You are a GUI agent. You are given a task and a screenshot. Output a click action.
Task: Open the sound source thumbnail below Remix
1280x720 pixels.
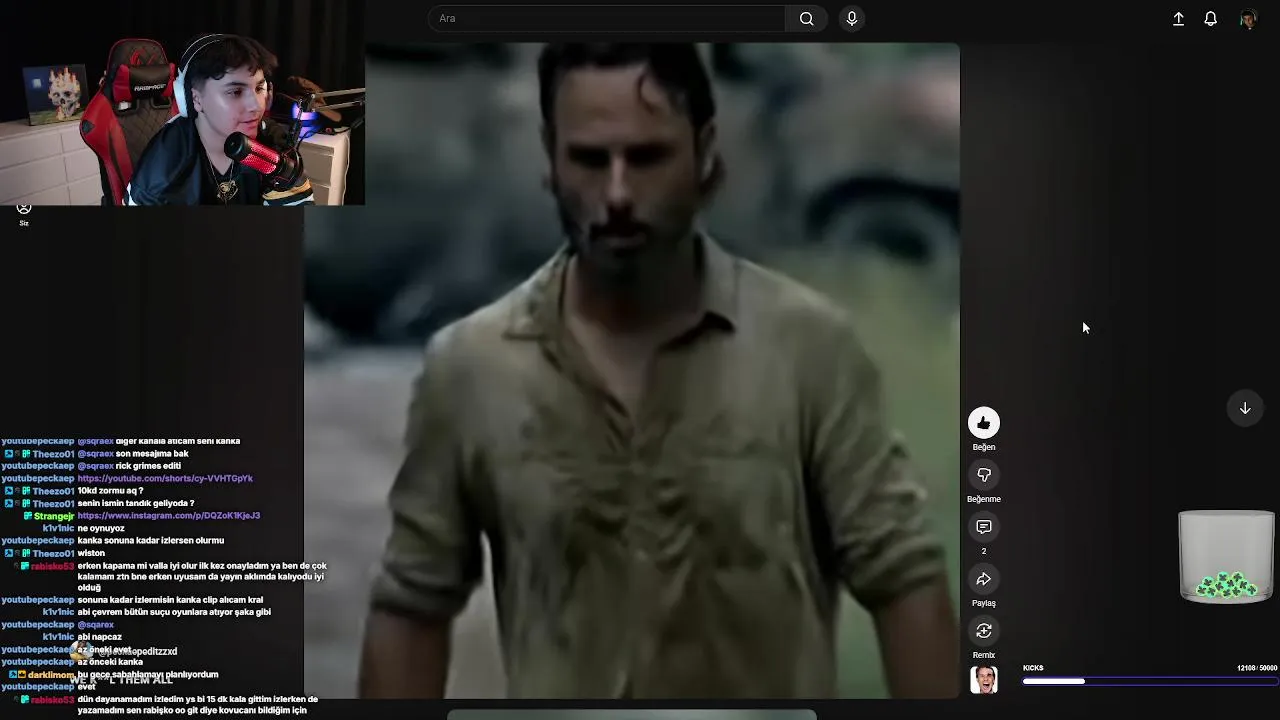[x=984, y=680]
